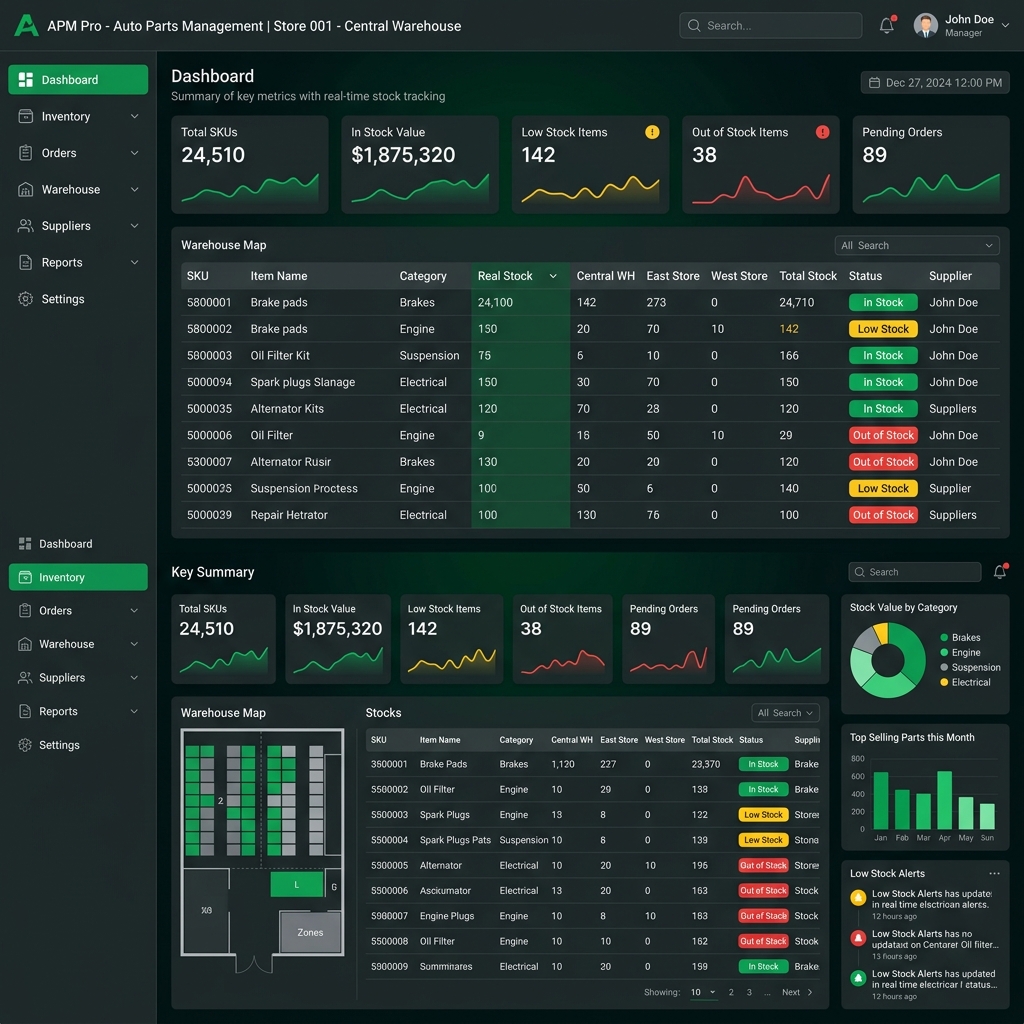Open the user account dropdown chevron
1024x1024 pixels.
click(1006, 25)
